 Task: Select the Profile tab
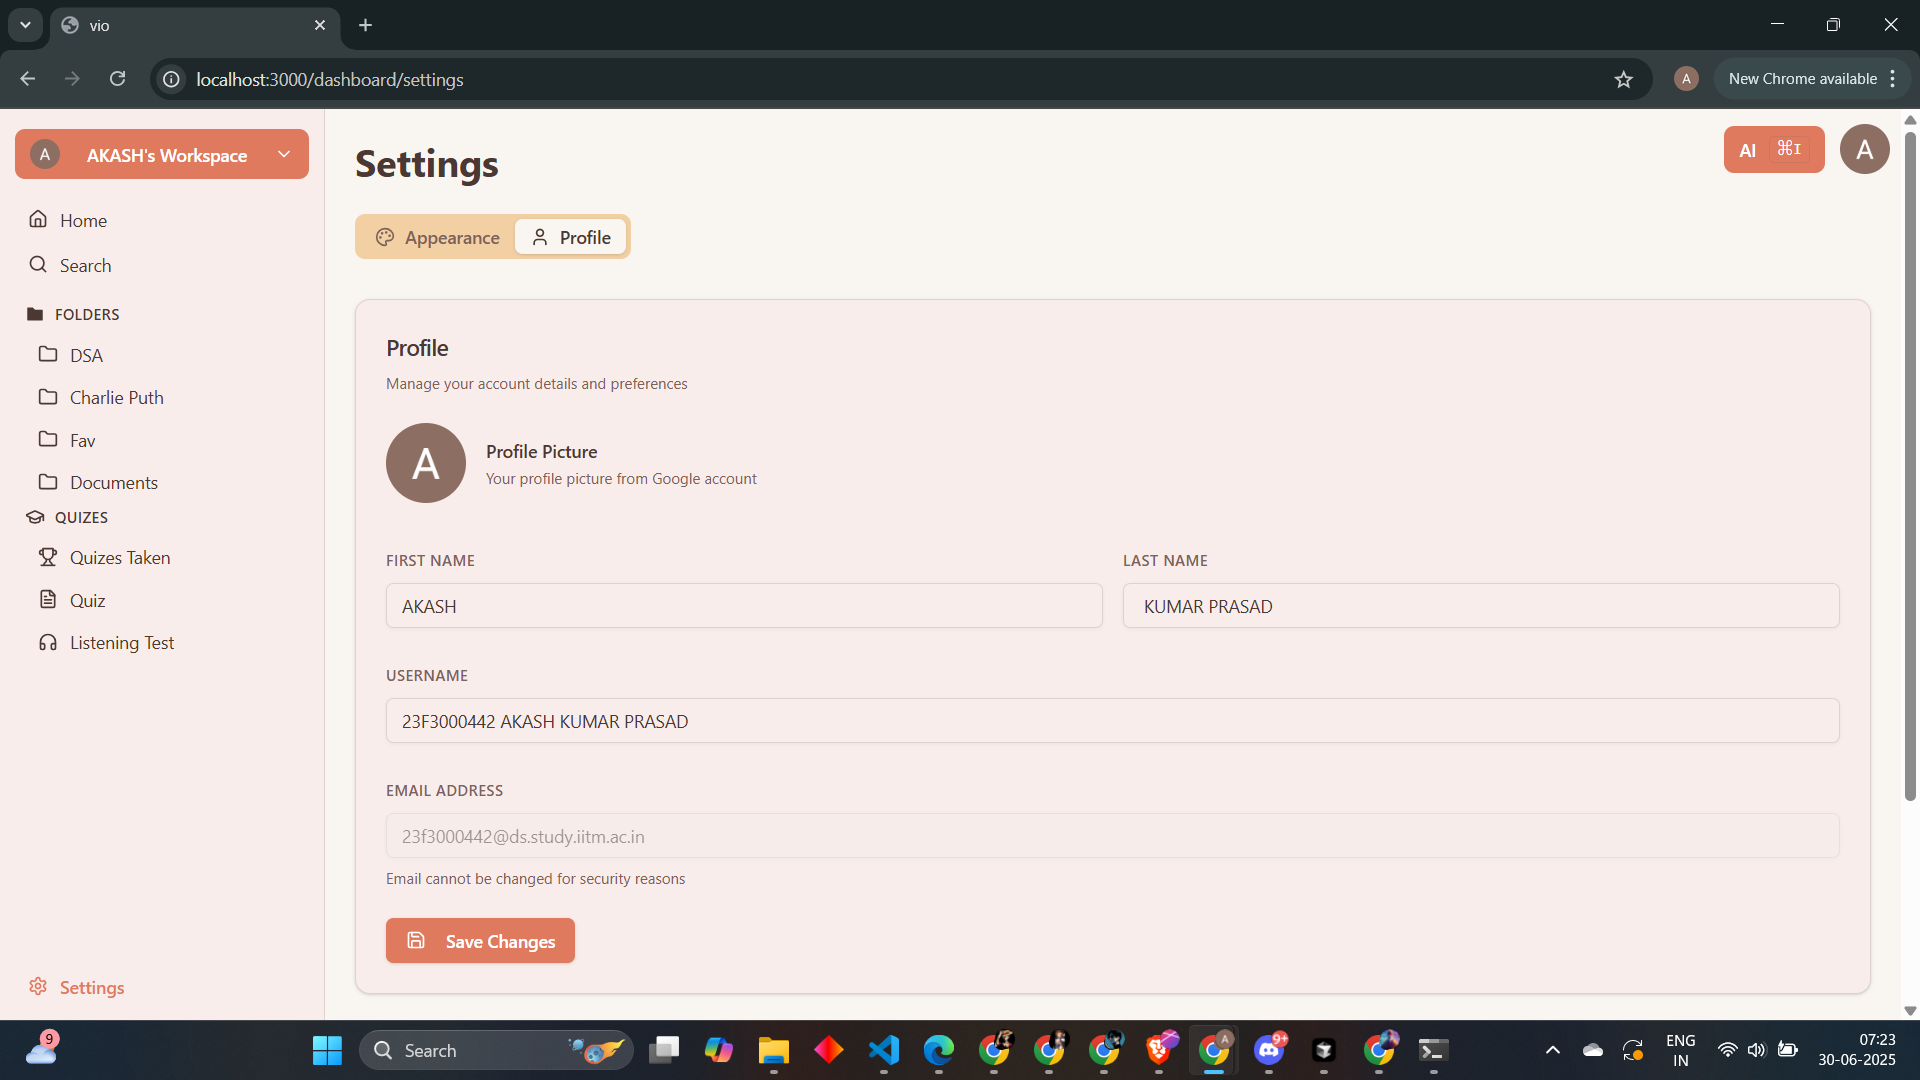(x=571, y=238)
